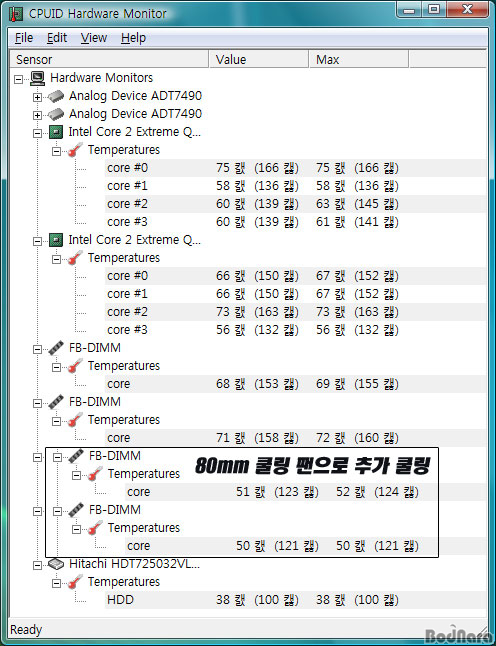Screen dimensions: 496x646
Task: Collapse the first Intel Core 2 Extreme node
Action: coord(37,133)
